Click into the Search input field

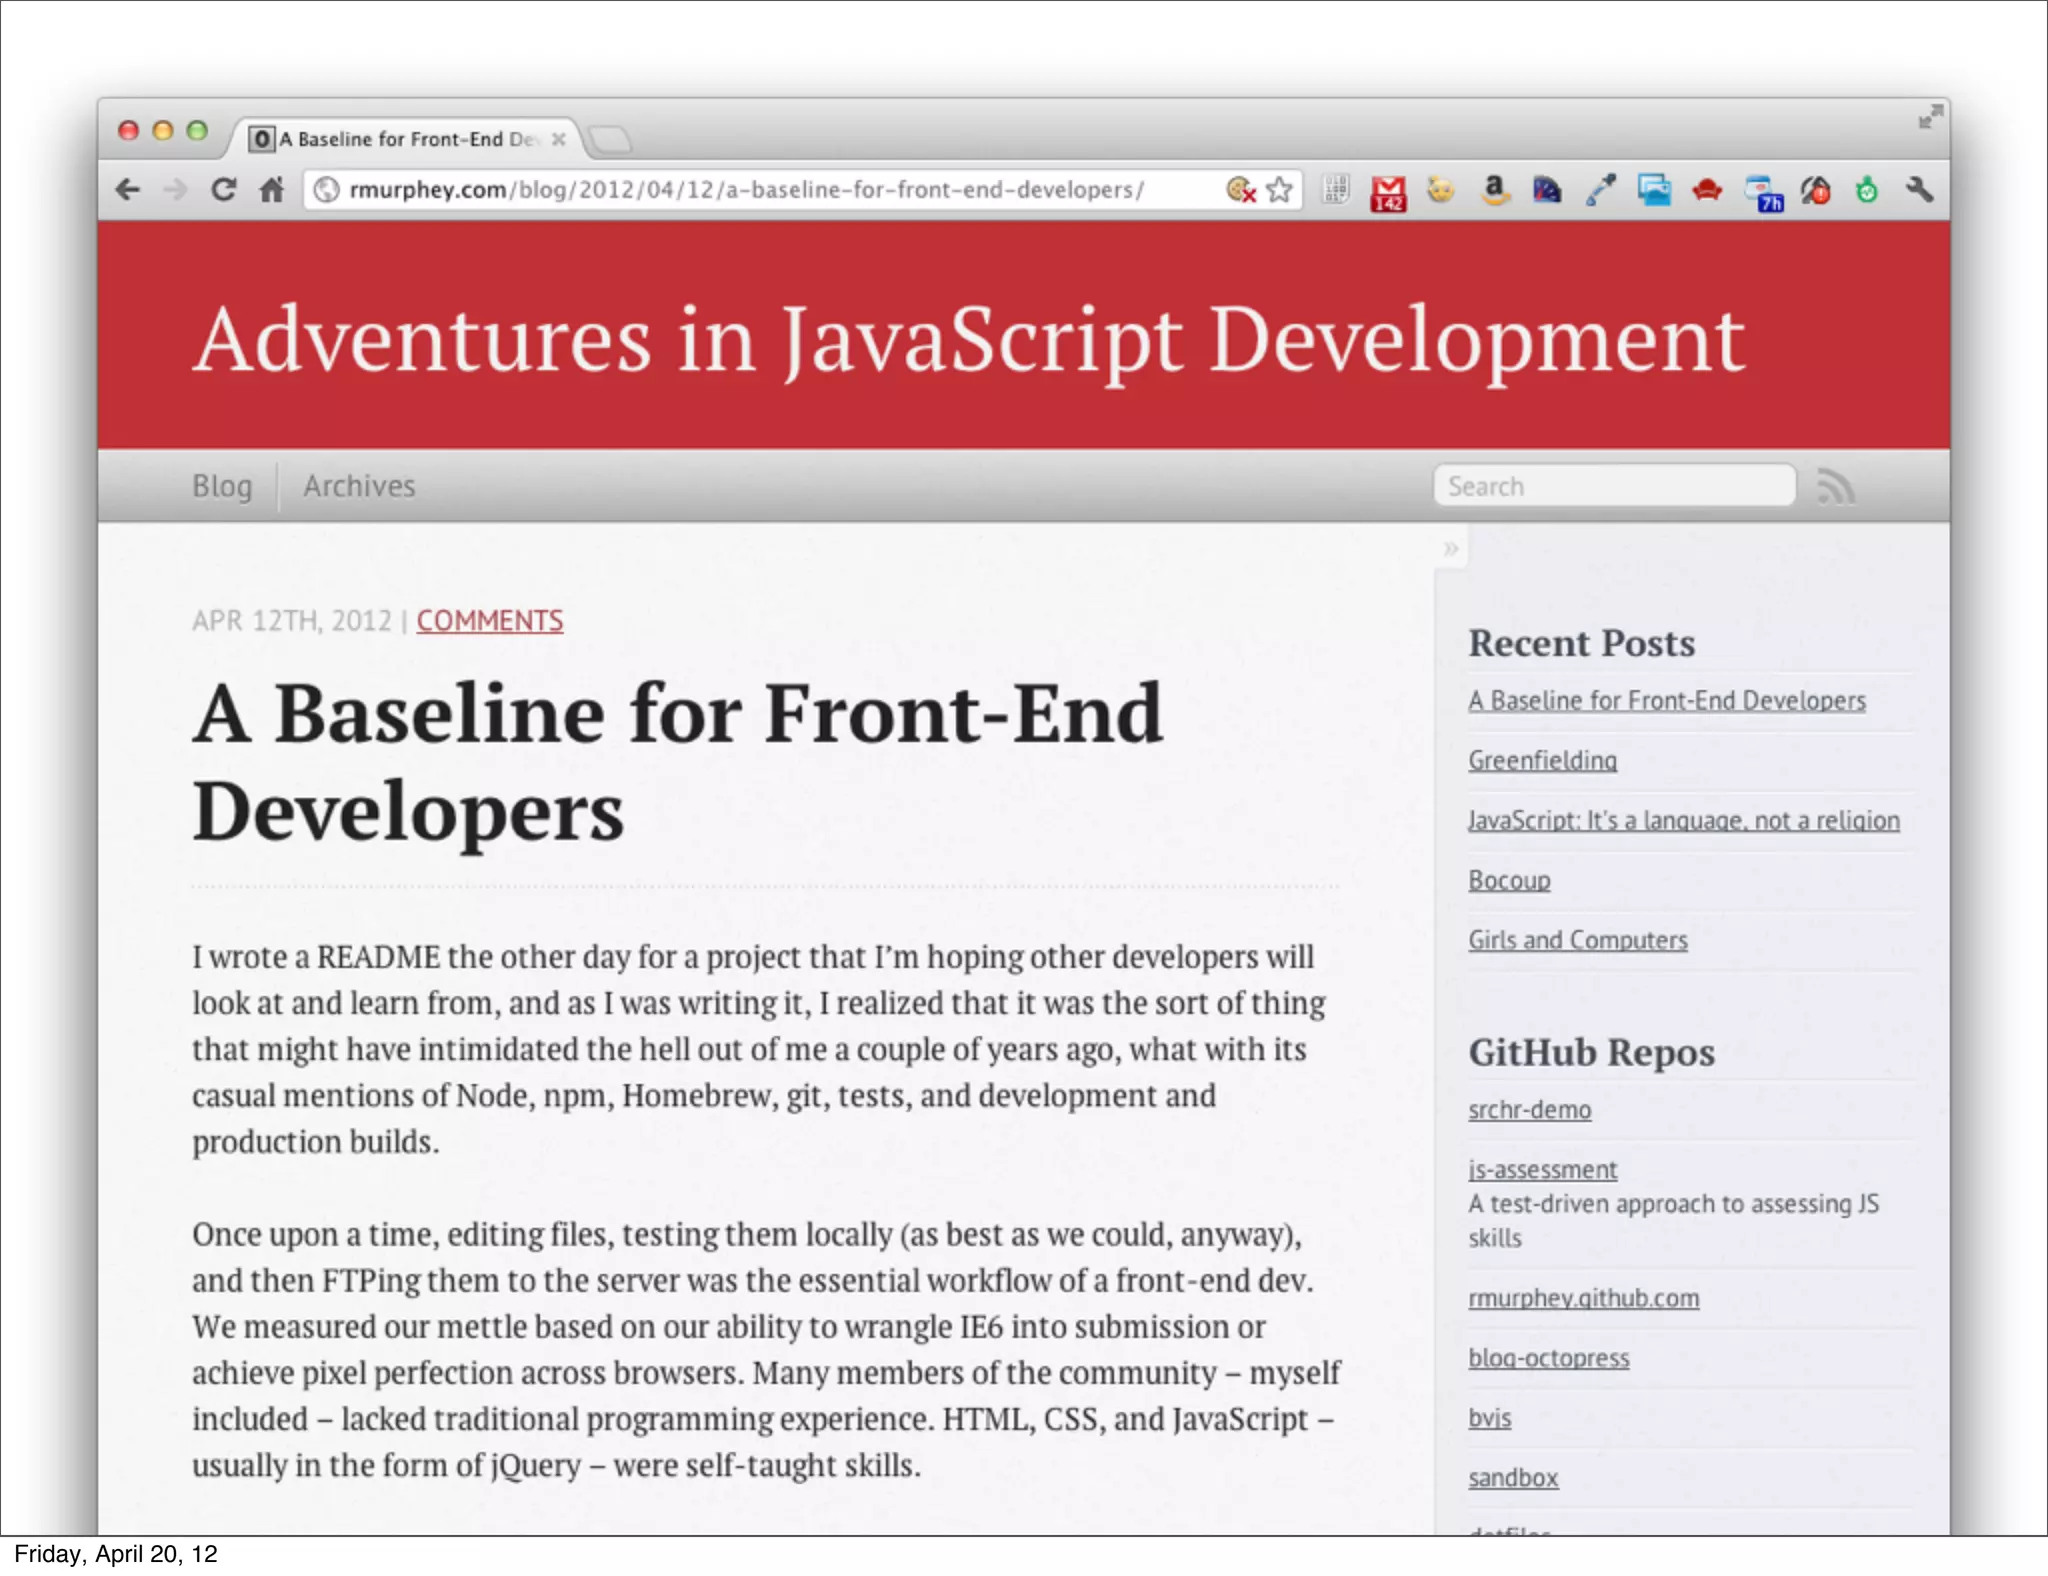[x=1614, y=486]
